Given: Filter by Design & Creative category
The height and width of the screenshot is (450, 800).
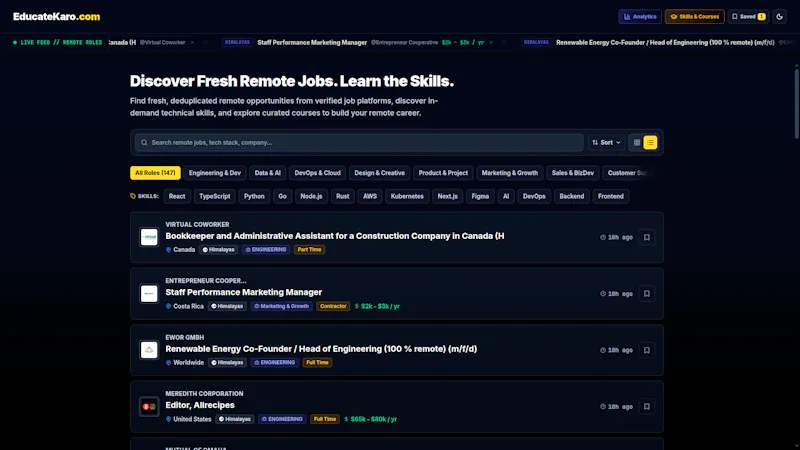Looking at the screenshot, I should [380, 173].
